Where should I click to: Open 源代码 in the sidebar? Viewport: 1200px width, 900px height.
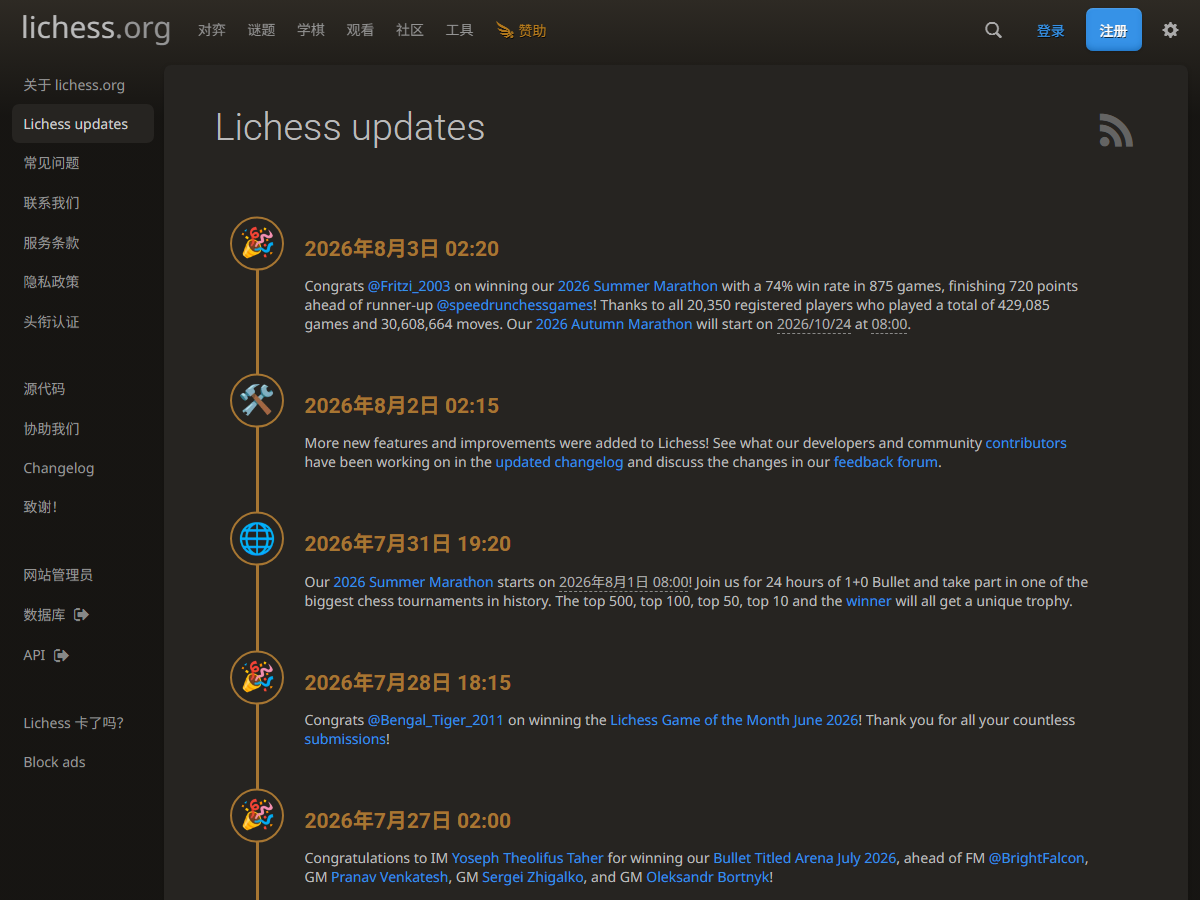[83, 389]
